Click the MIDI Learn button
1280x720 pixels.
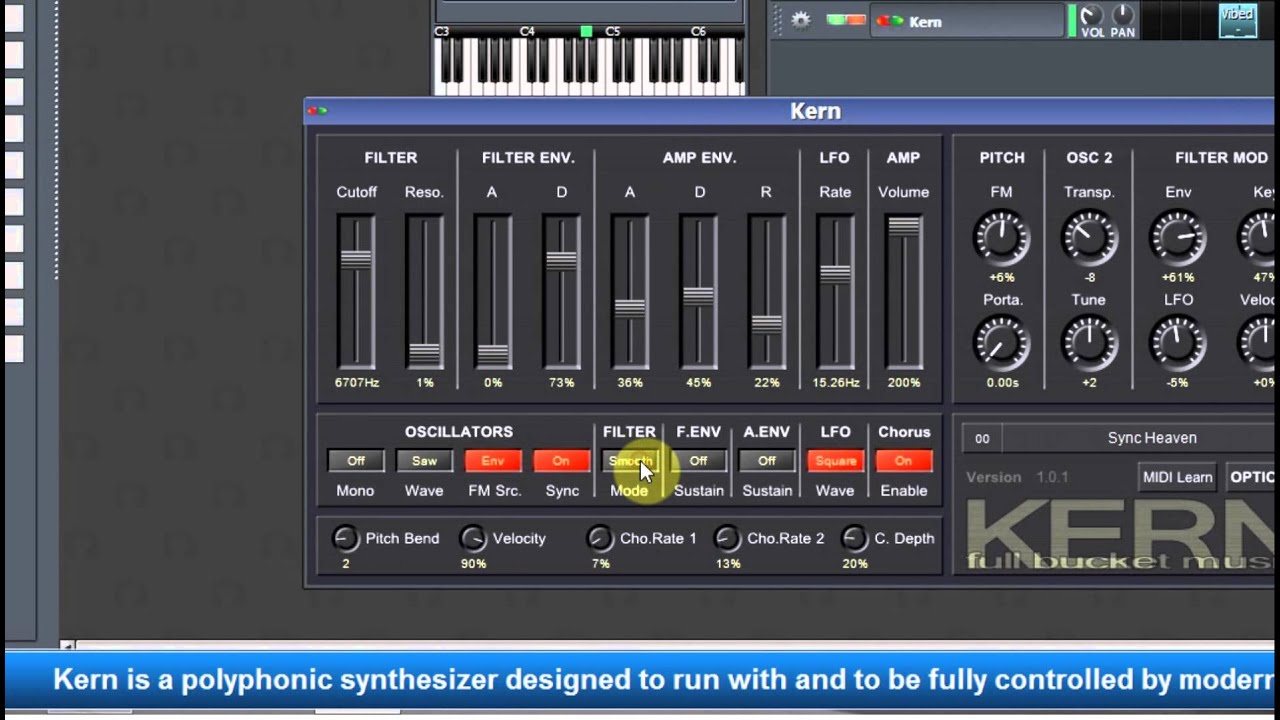click(1178, 477)
